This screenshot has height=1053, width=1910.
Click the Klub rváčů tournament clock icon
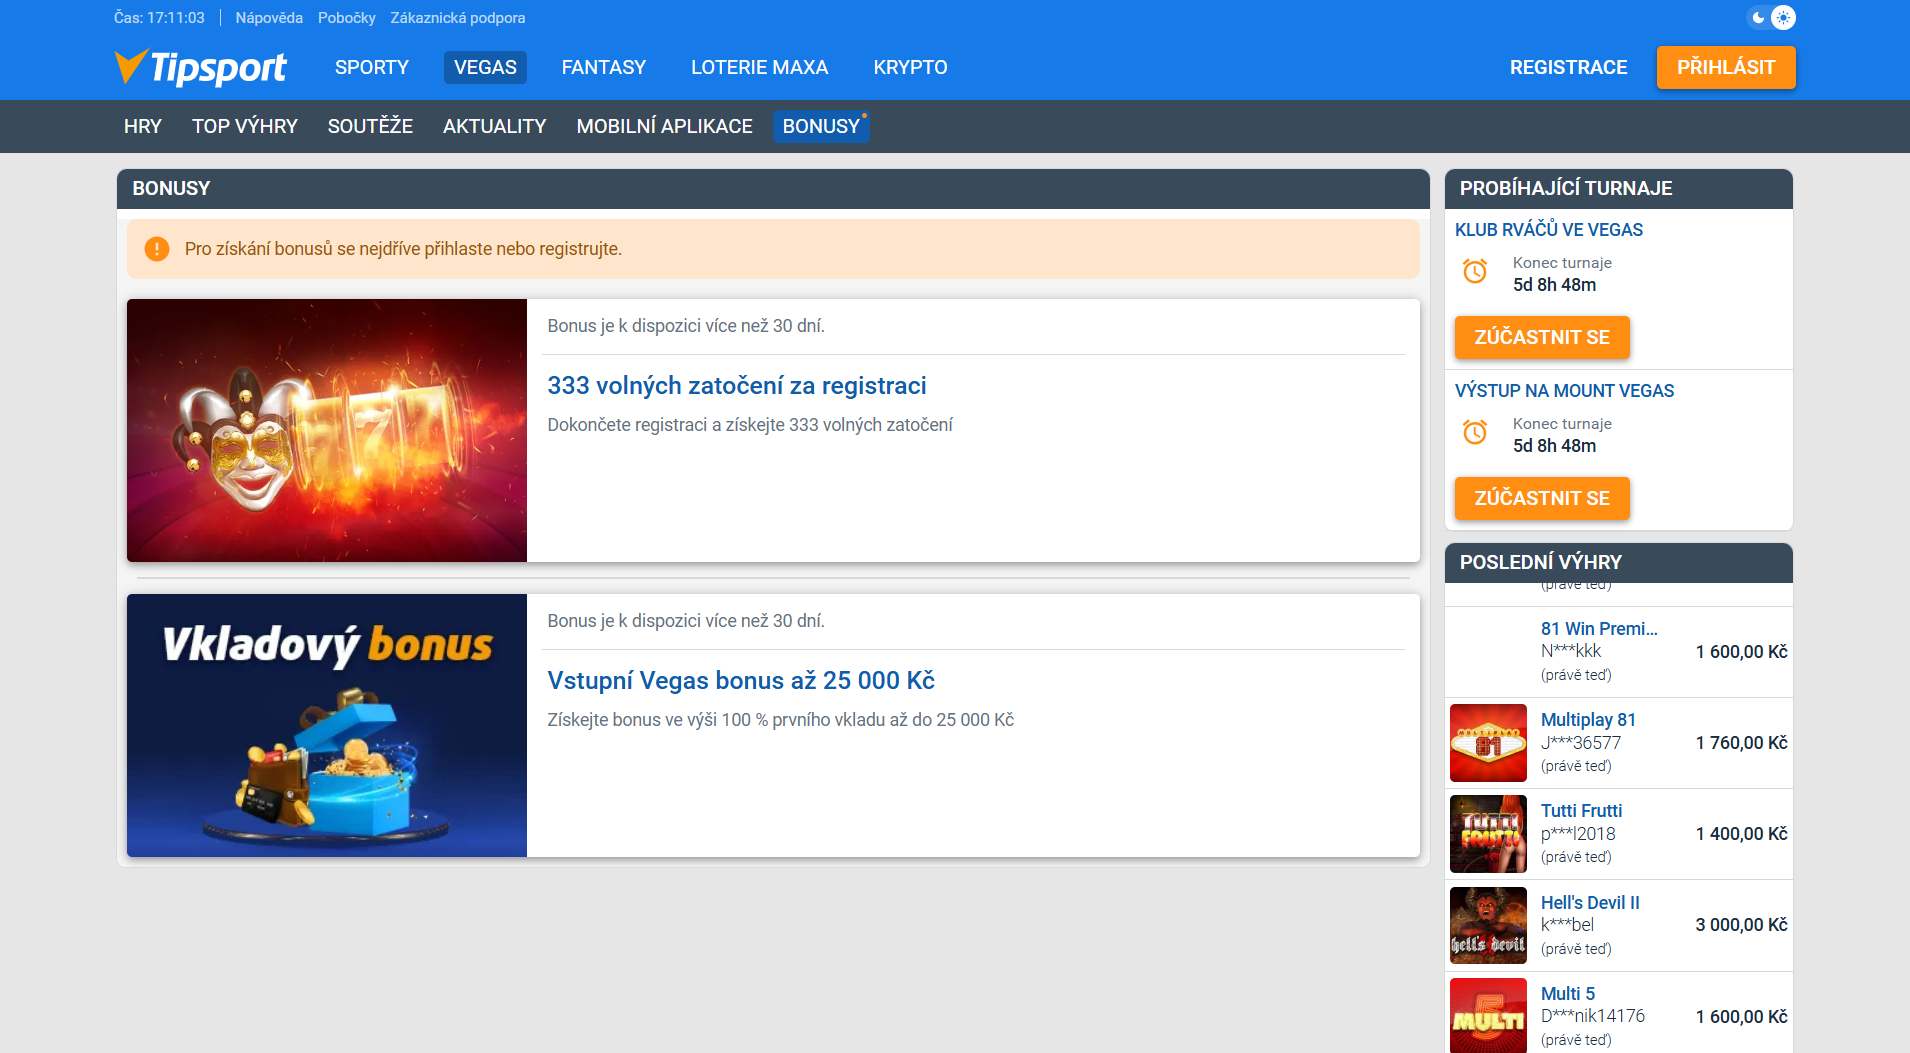click(x=1475, y=271)
